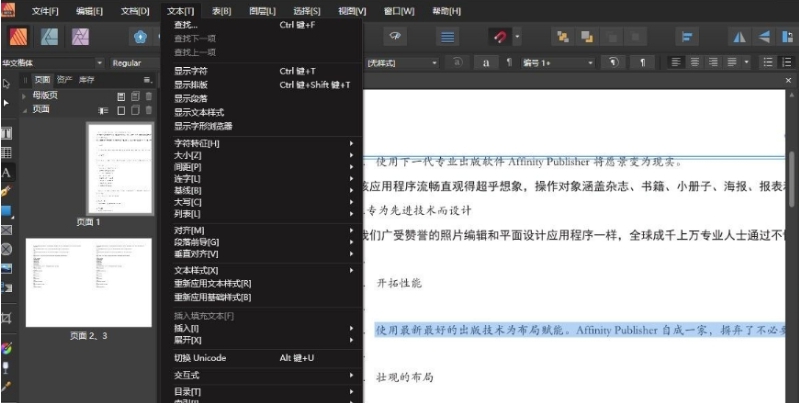Select the Frame Text tool (T)
This screenshot has width=799, height=403.
pyautogui.click(x=6, y=133)
